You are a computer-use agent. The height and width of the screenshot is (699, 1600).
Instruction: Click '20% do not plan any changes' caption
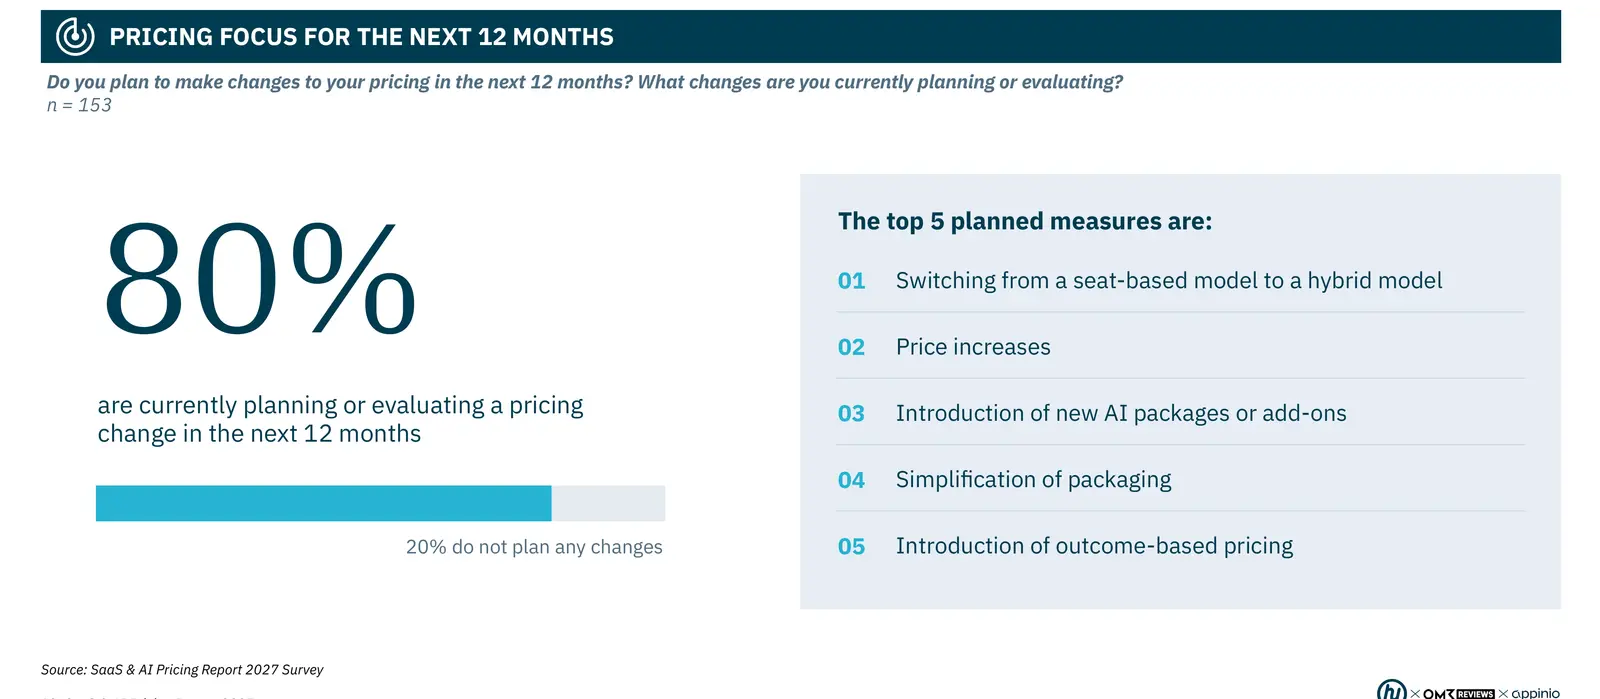(534, 547)
